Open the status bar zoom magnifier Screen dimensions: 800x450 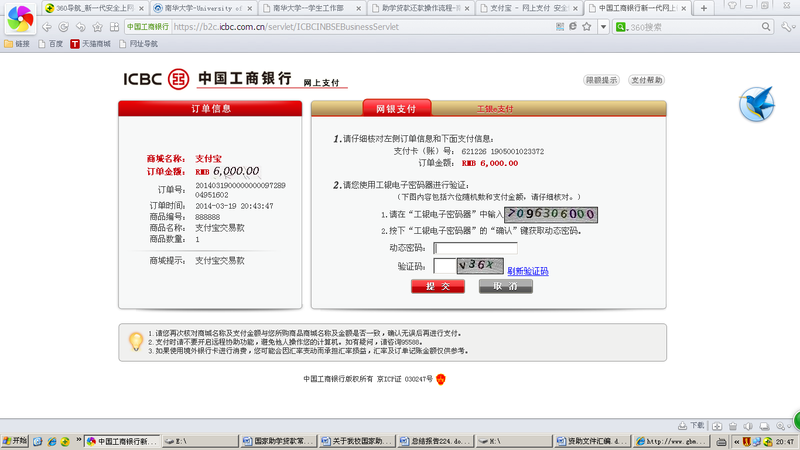(781, 426)
